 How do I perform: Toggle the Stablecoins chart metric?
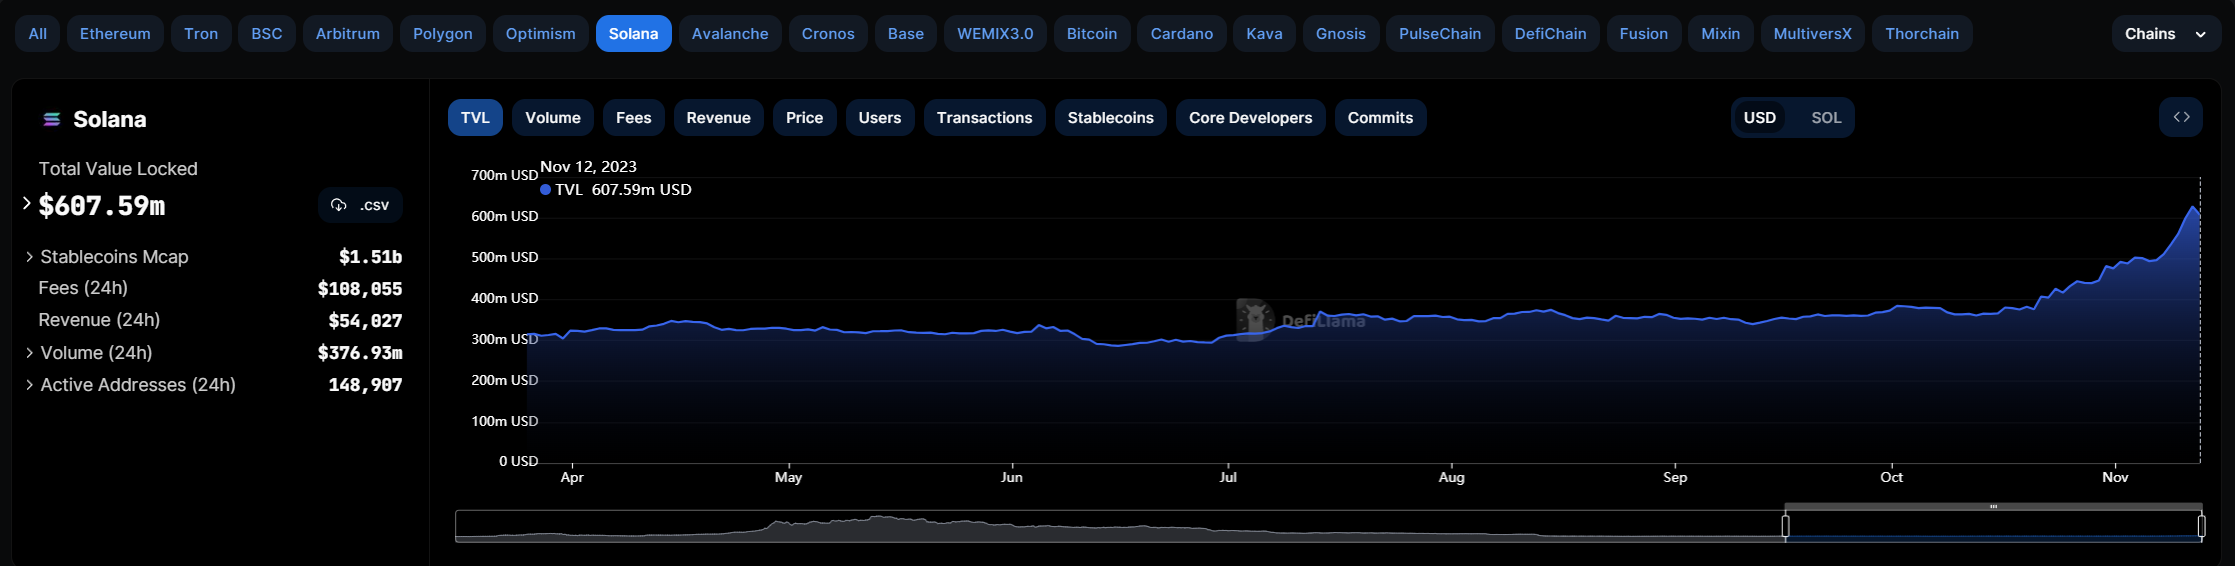pos(1110,117)
